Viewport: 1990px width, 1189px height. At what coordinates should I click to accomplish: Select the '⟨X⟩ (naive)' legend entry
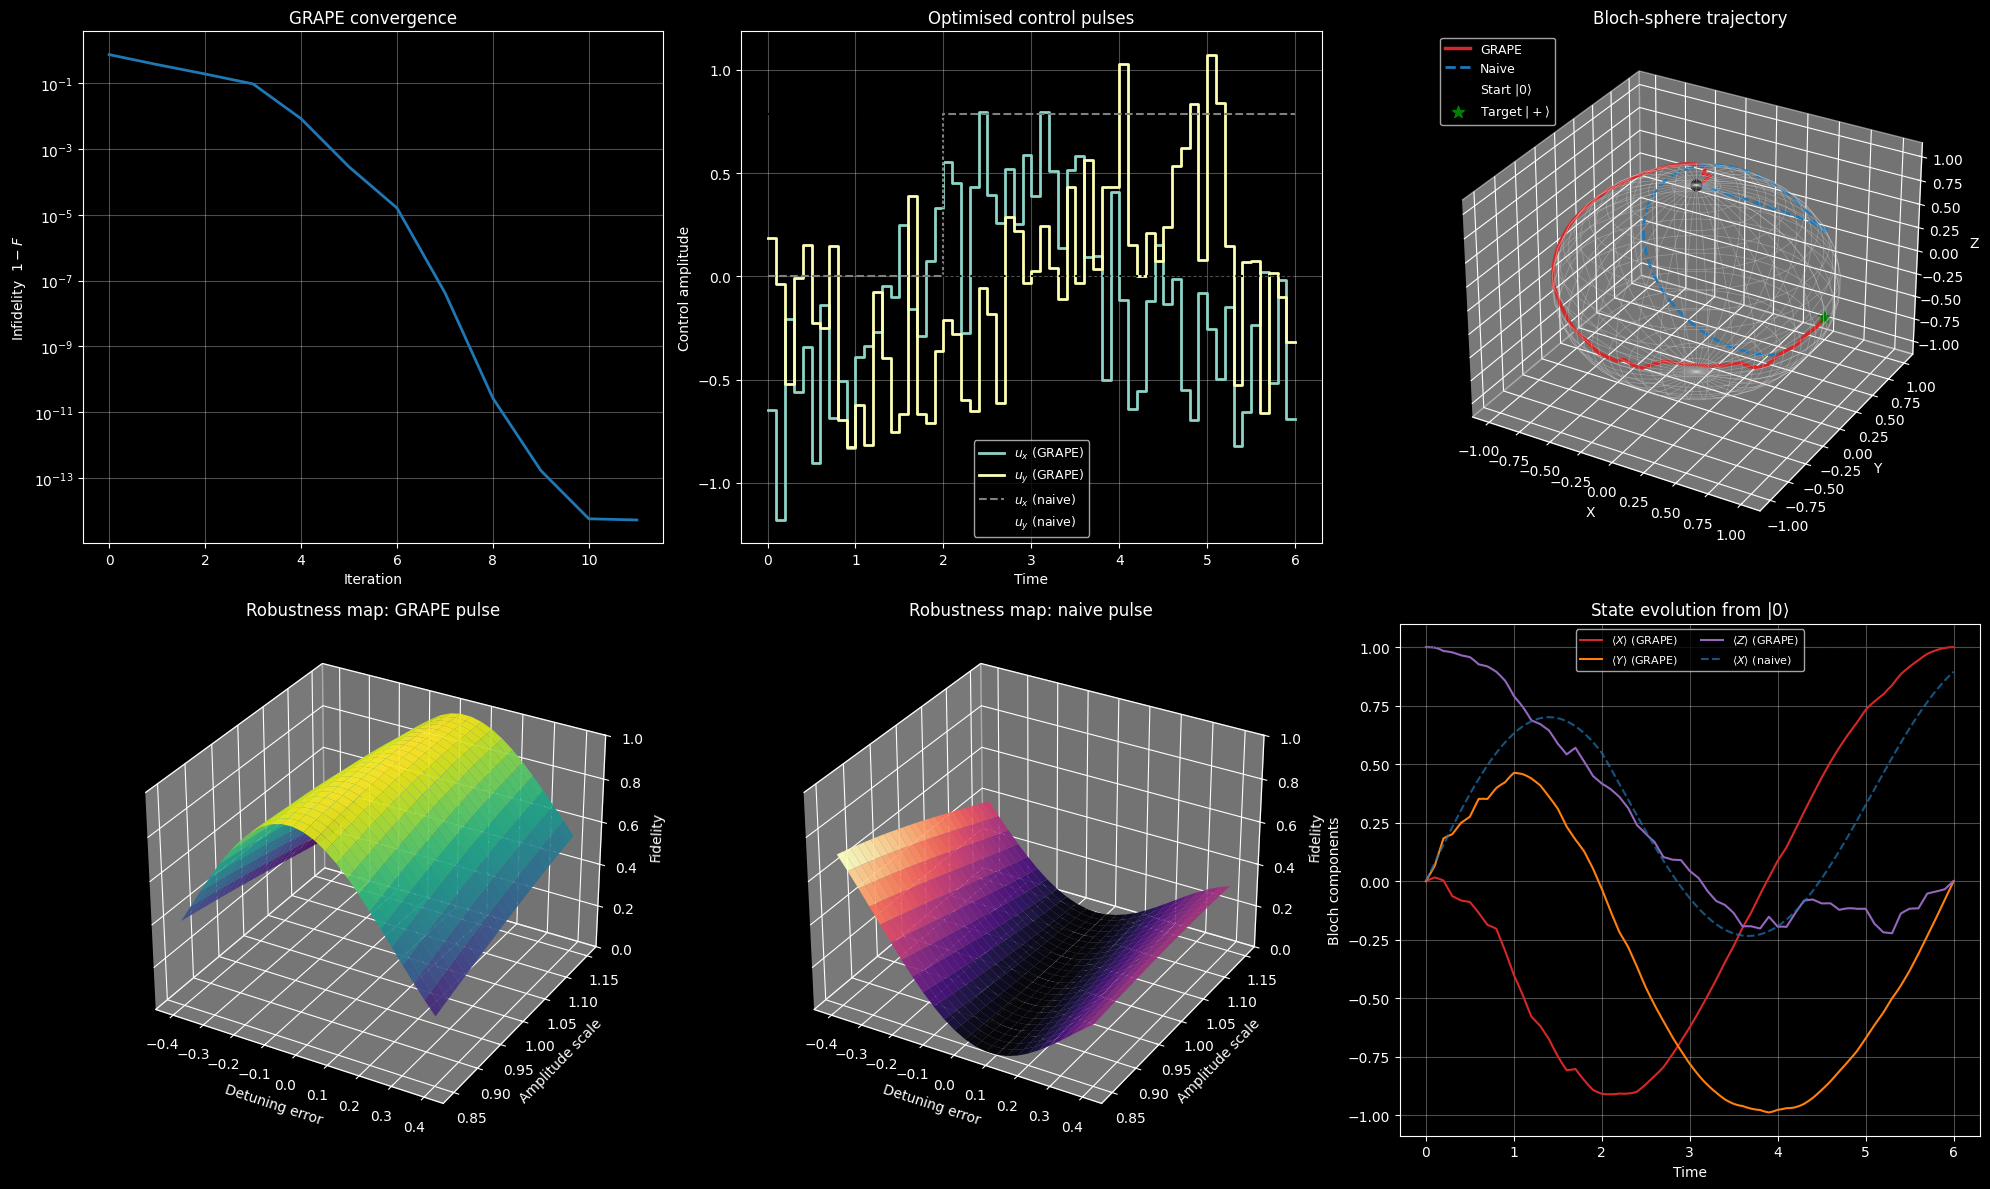coord(1747,660)
